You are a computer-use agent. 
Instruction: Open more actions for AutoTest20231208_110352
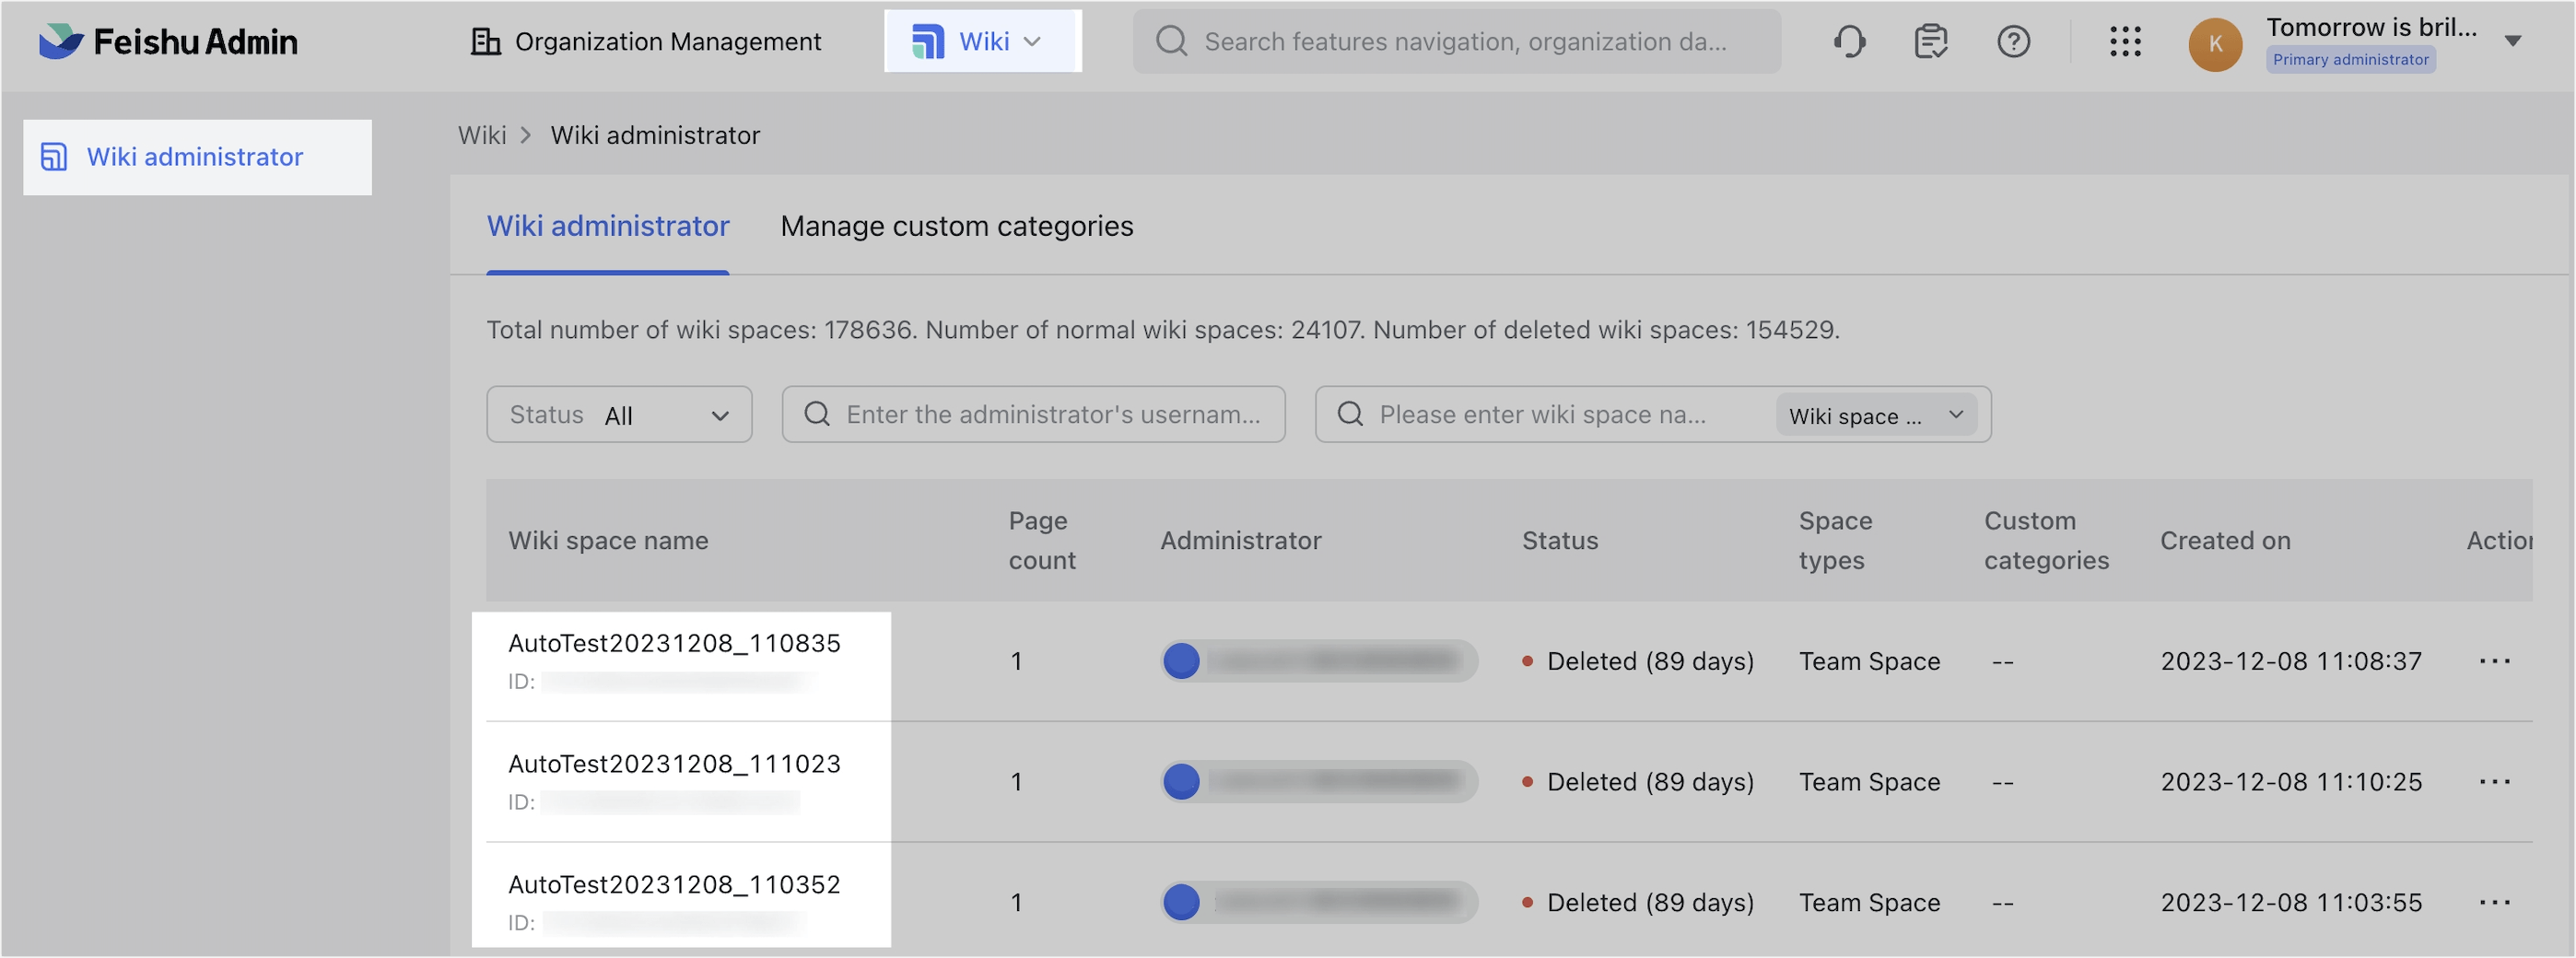coord(2494,903)
